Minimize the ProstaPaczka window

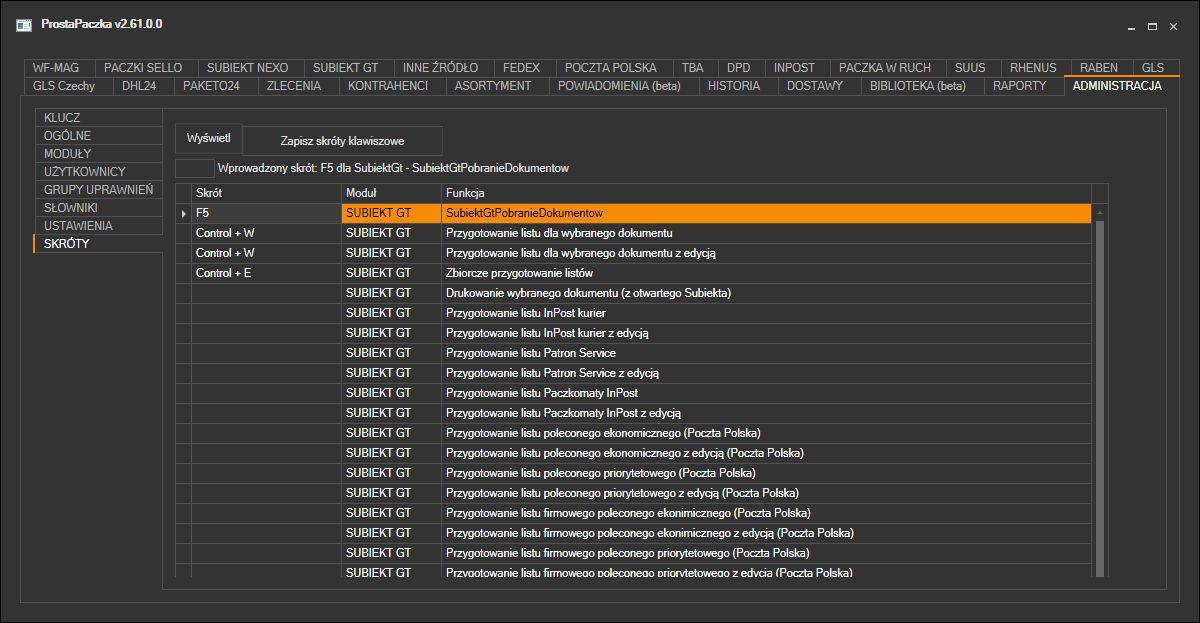pos(1131,26)
